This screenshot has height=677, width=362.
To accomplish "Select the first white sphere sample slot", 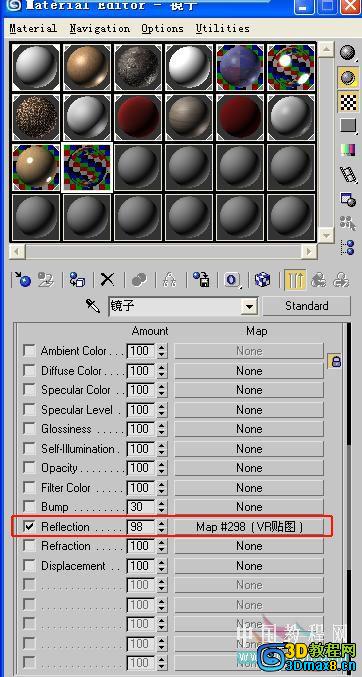I will coord(36,67).
